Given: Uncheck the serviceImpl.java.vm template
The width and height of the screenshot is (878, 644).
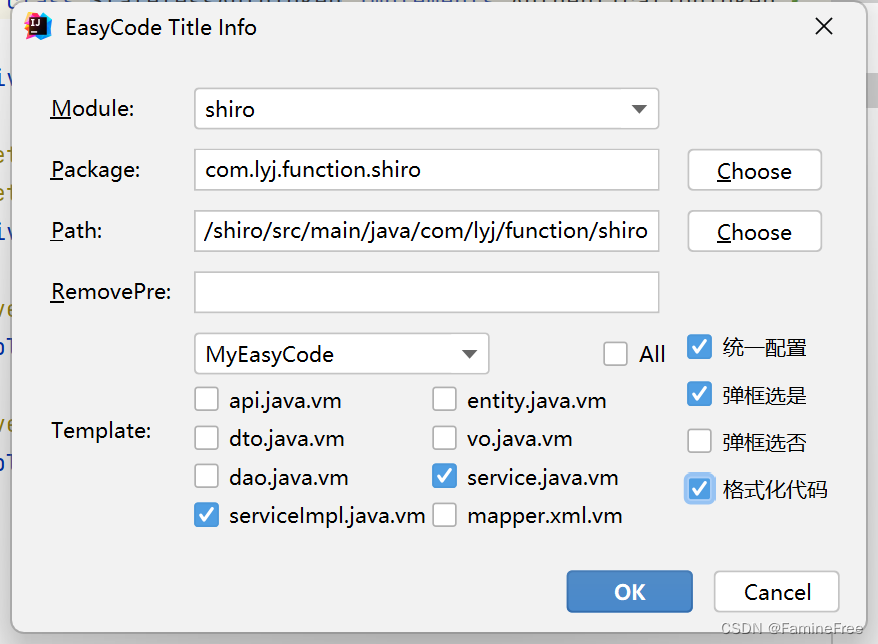Looking at the screenshot, I should click(207, 515).
